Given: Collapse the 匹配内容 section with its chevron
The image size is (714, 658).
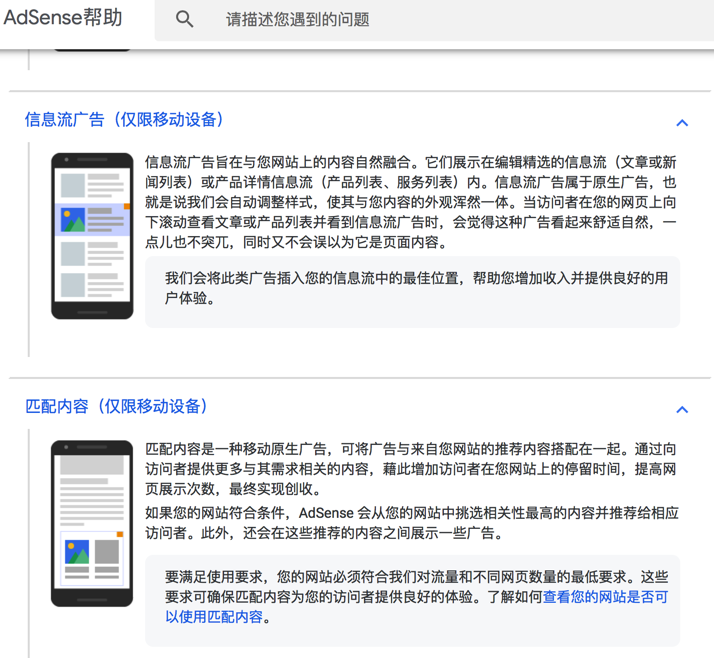Looking at the screenshot, I should click(682, 409).
